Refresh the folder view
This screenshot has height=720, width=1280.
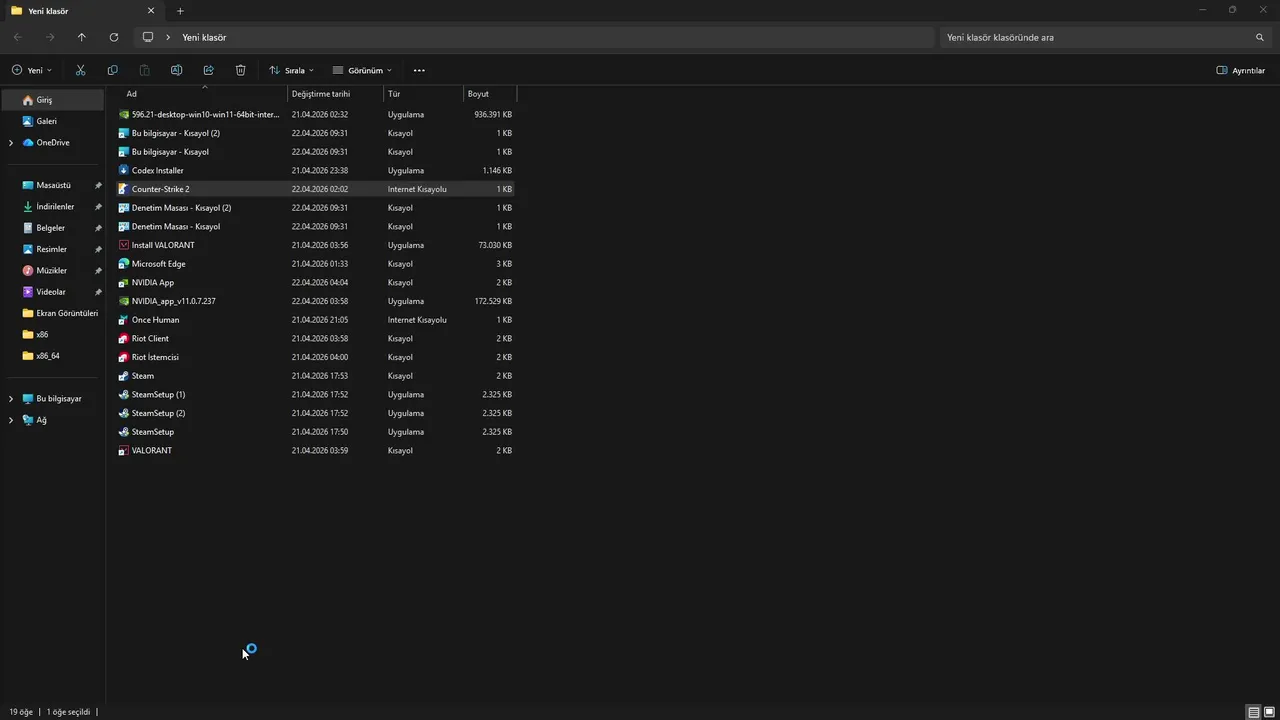pyautogui.click(x=114, y=37)
